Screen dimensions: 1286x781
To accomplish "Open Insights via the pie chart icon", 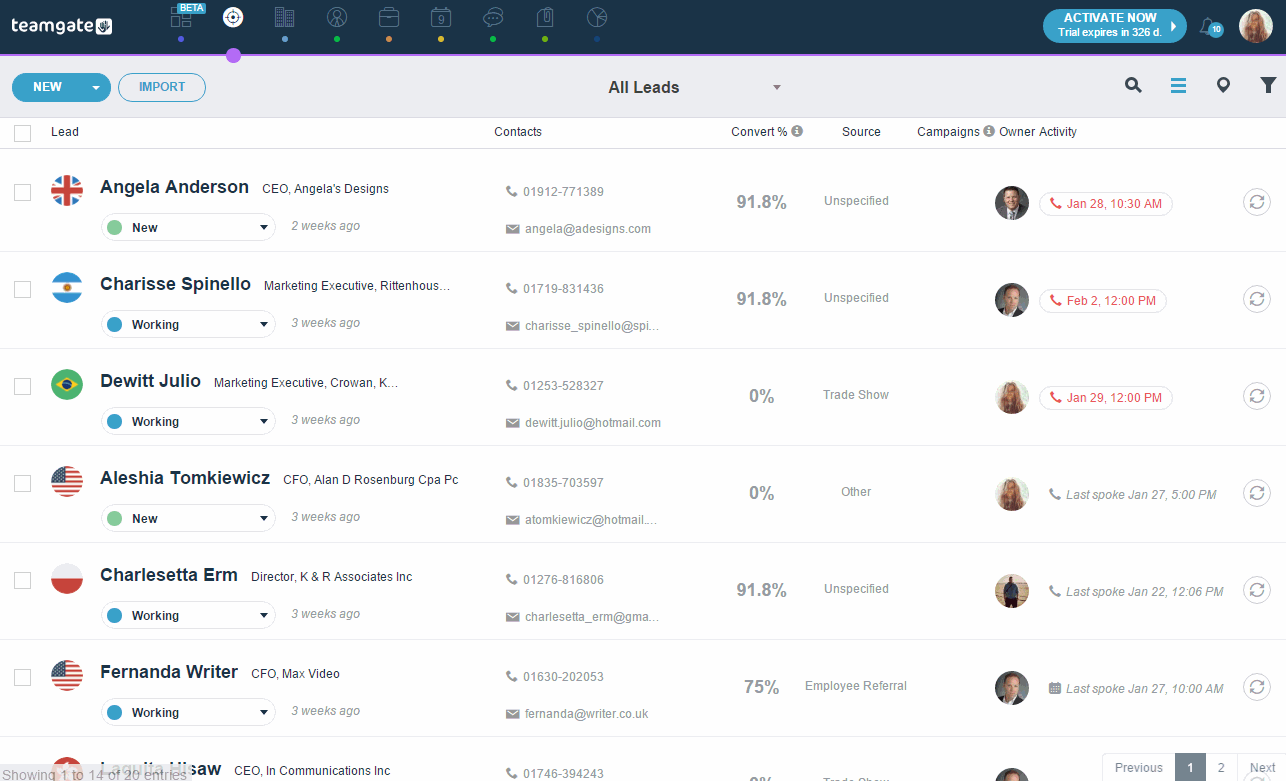I will click(x=597, y=18).
